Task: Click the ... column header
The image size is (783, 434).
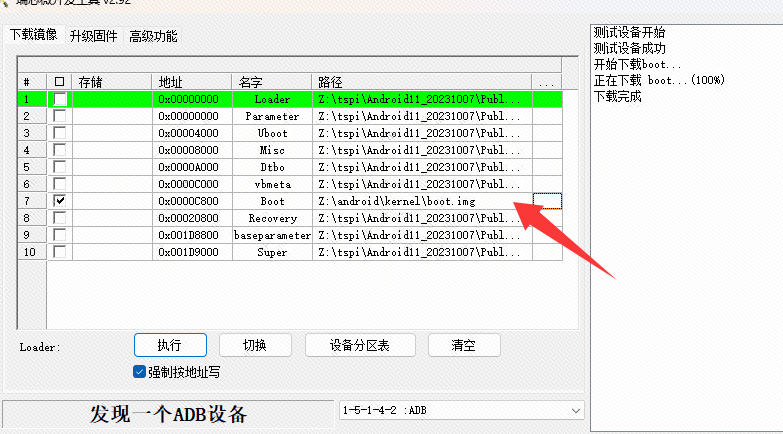Action: [x=546, y=82]
